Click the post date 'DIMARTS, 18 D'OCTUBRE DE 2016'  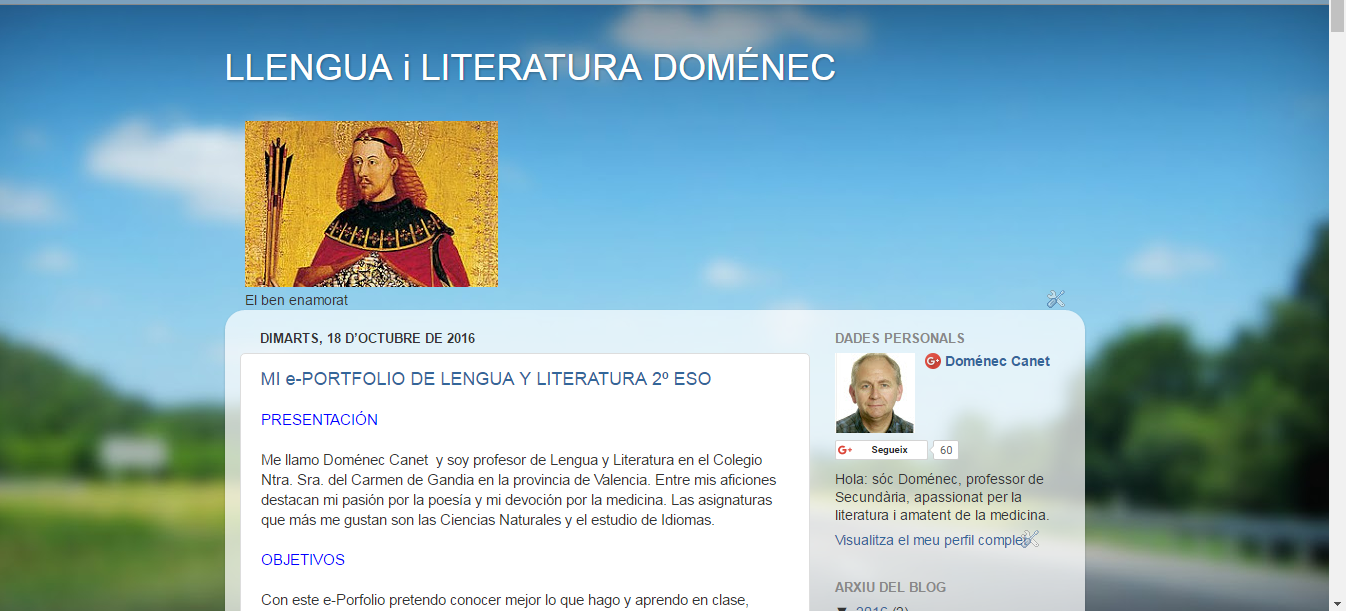point(369,338)
